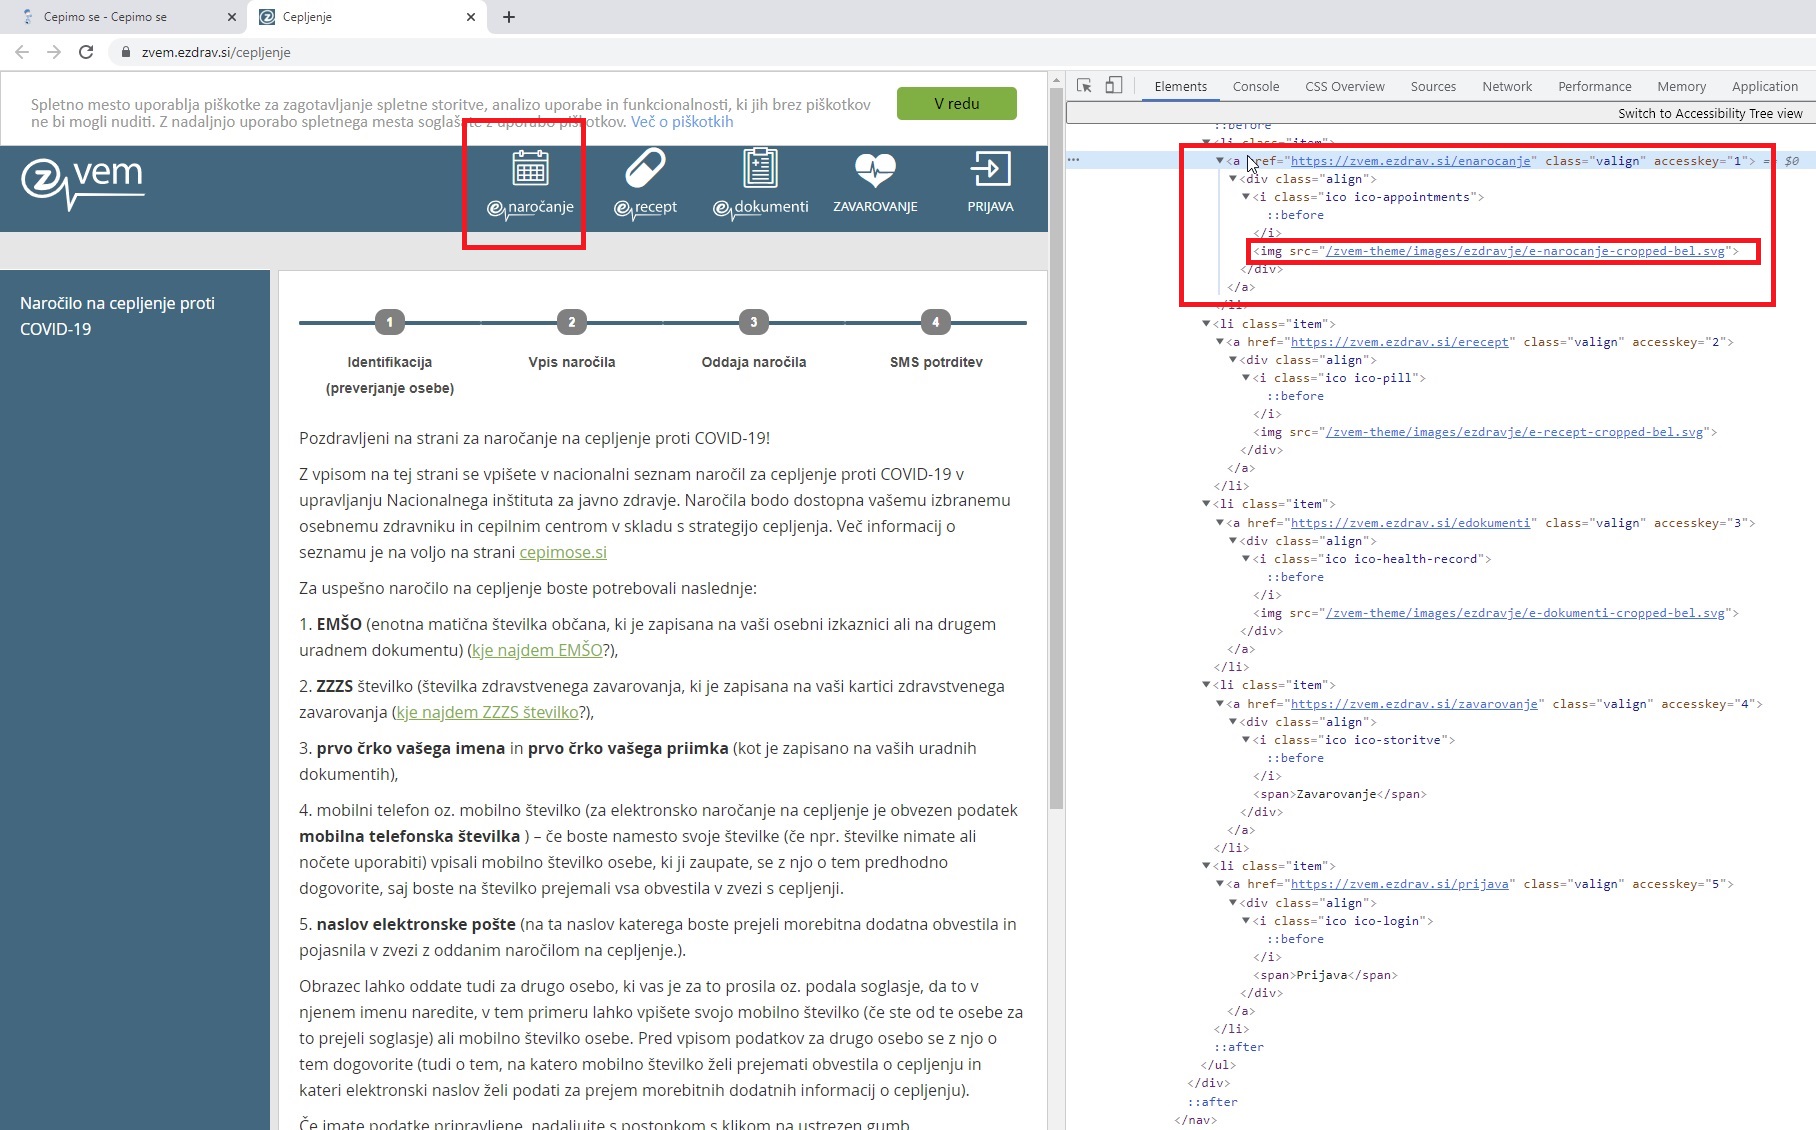Click step 1 Identifikacija marker
The width and height of the screenshot is (1816, 1130).
[x=390, y=322]
